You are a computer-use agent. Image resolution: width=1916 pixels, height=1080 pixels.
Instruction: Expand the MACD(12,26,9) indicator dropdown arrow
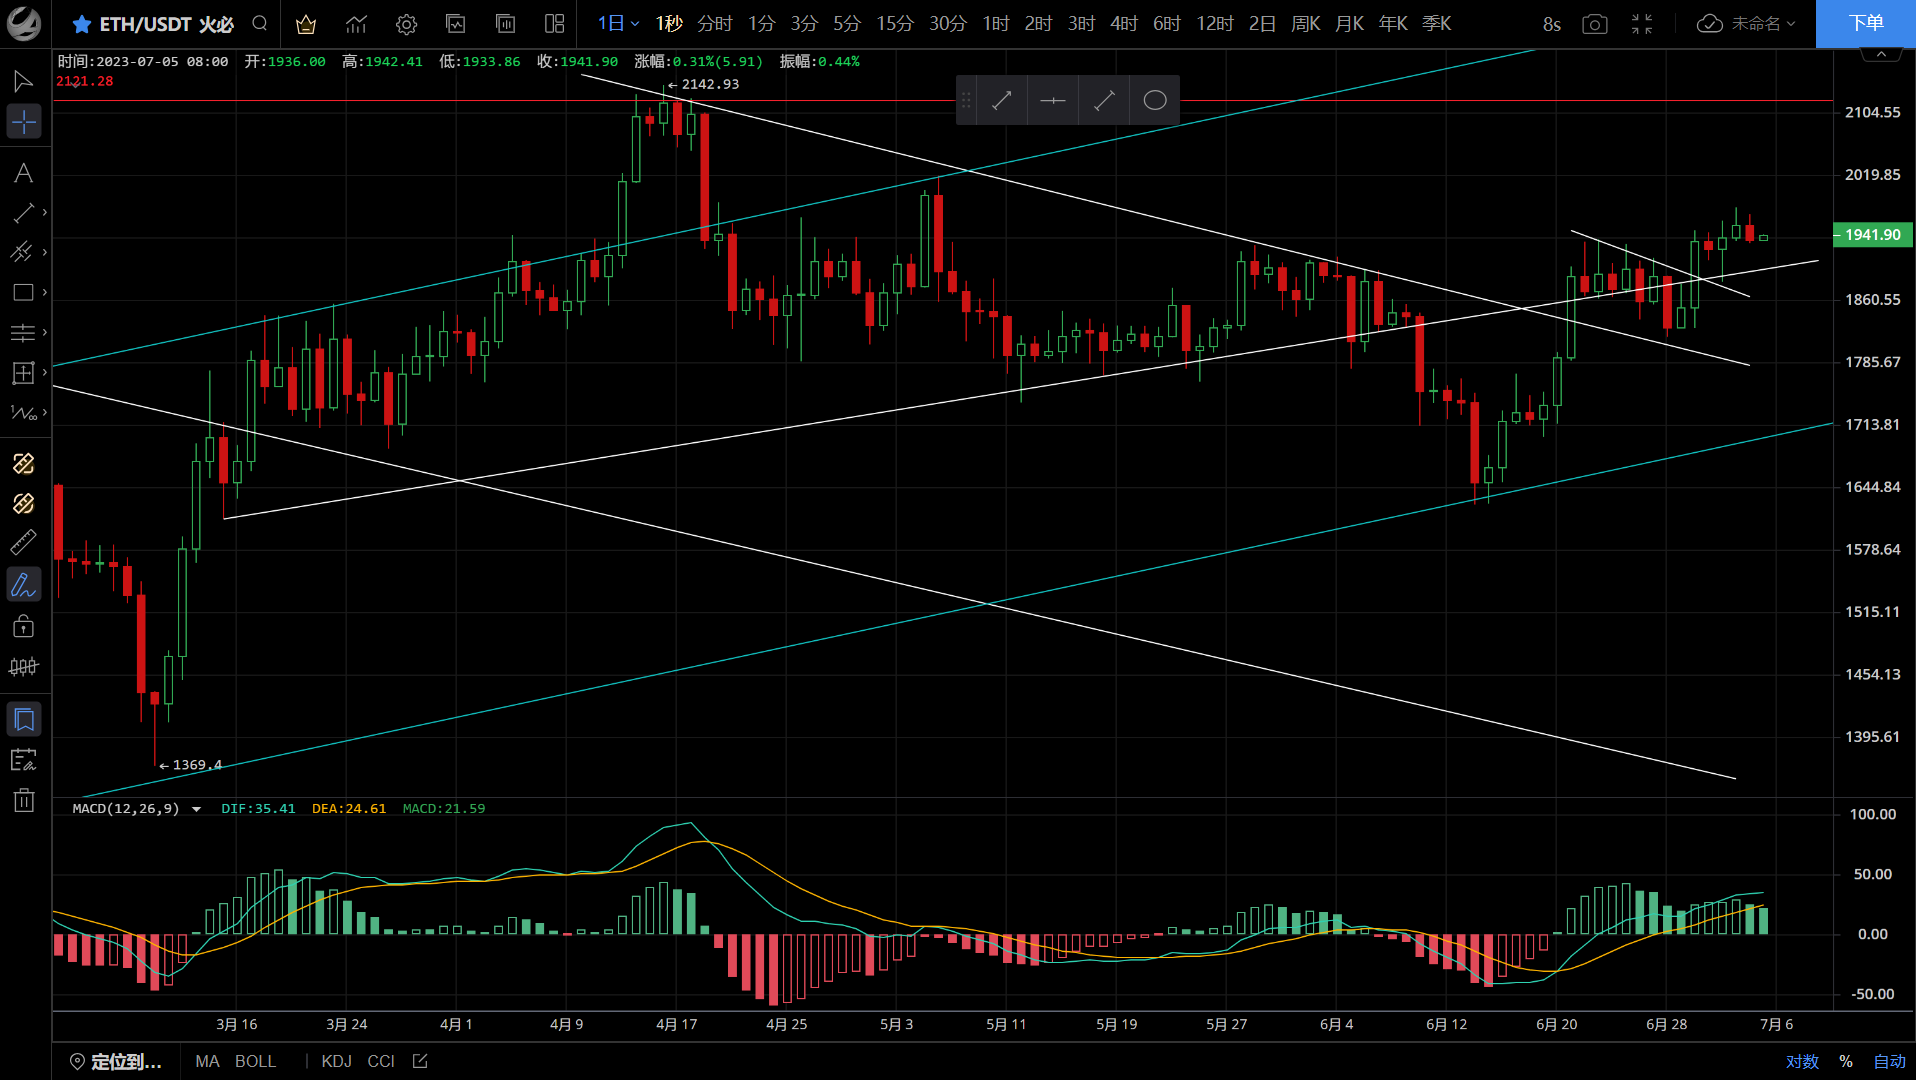click(x=197, y=809)
